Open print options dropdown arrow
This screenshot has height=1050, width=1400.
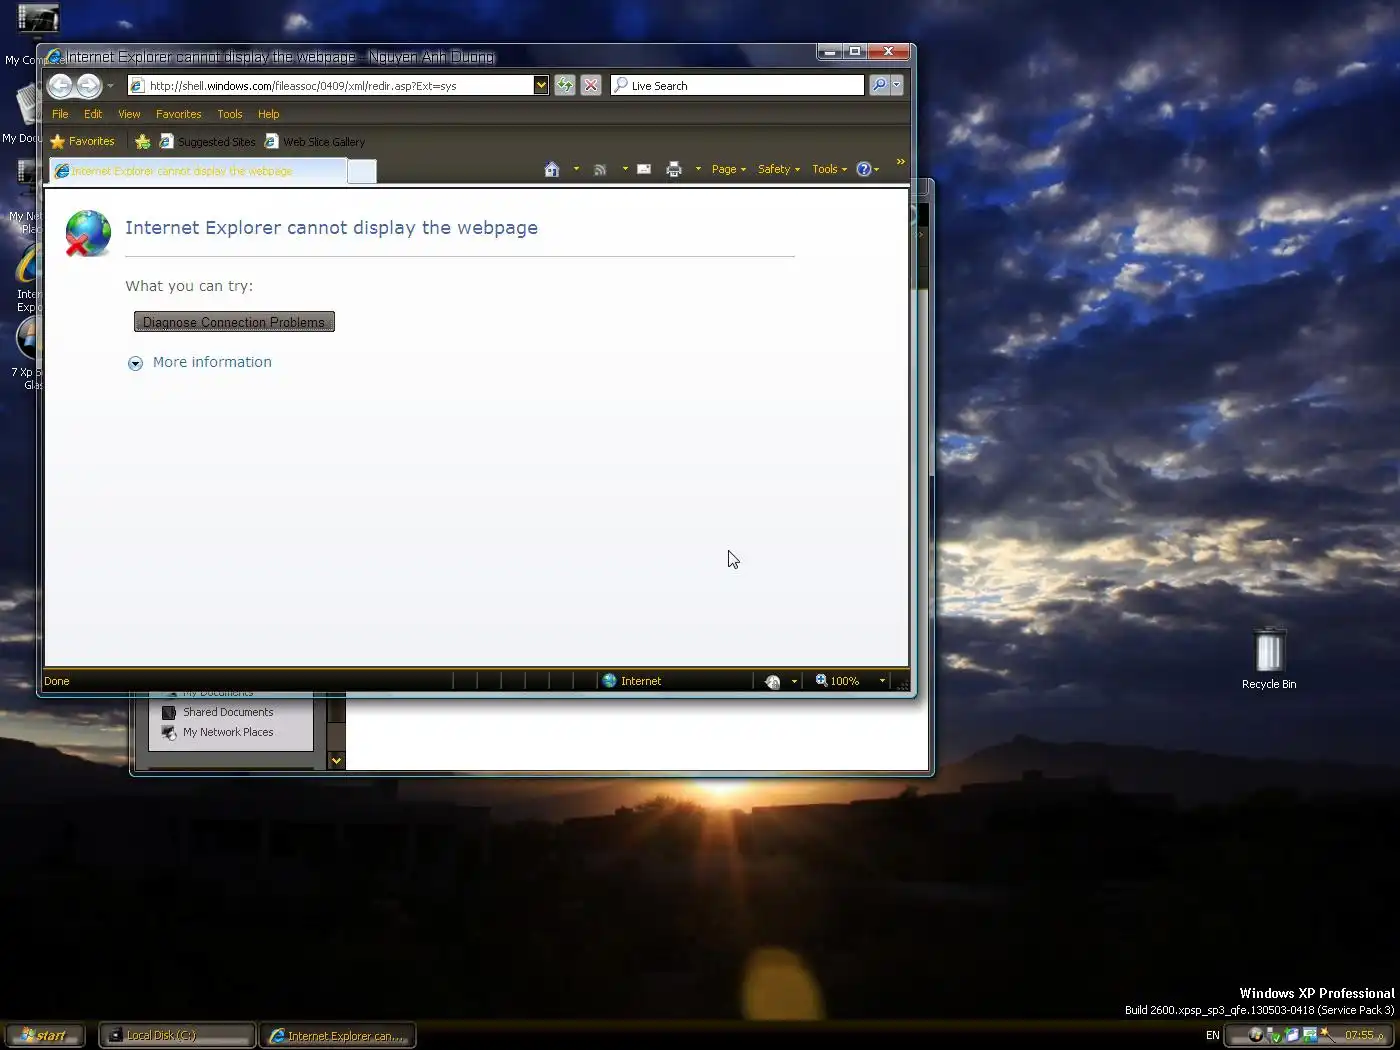click(698, 169)
